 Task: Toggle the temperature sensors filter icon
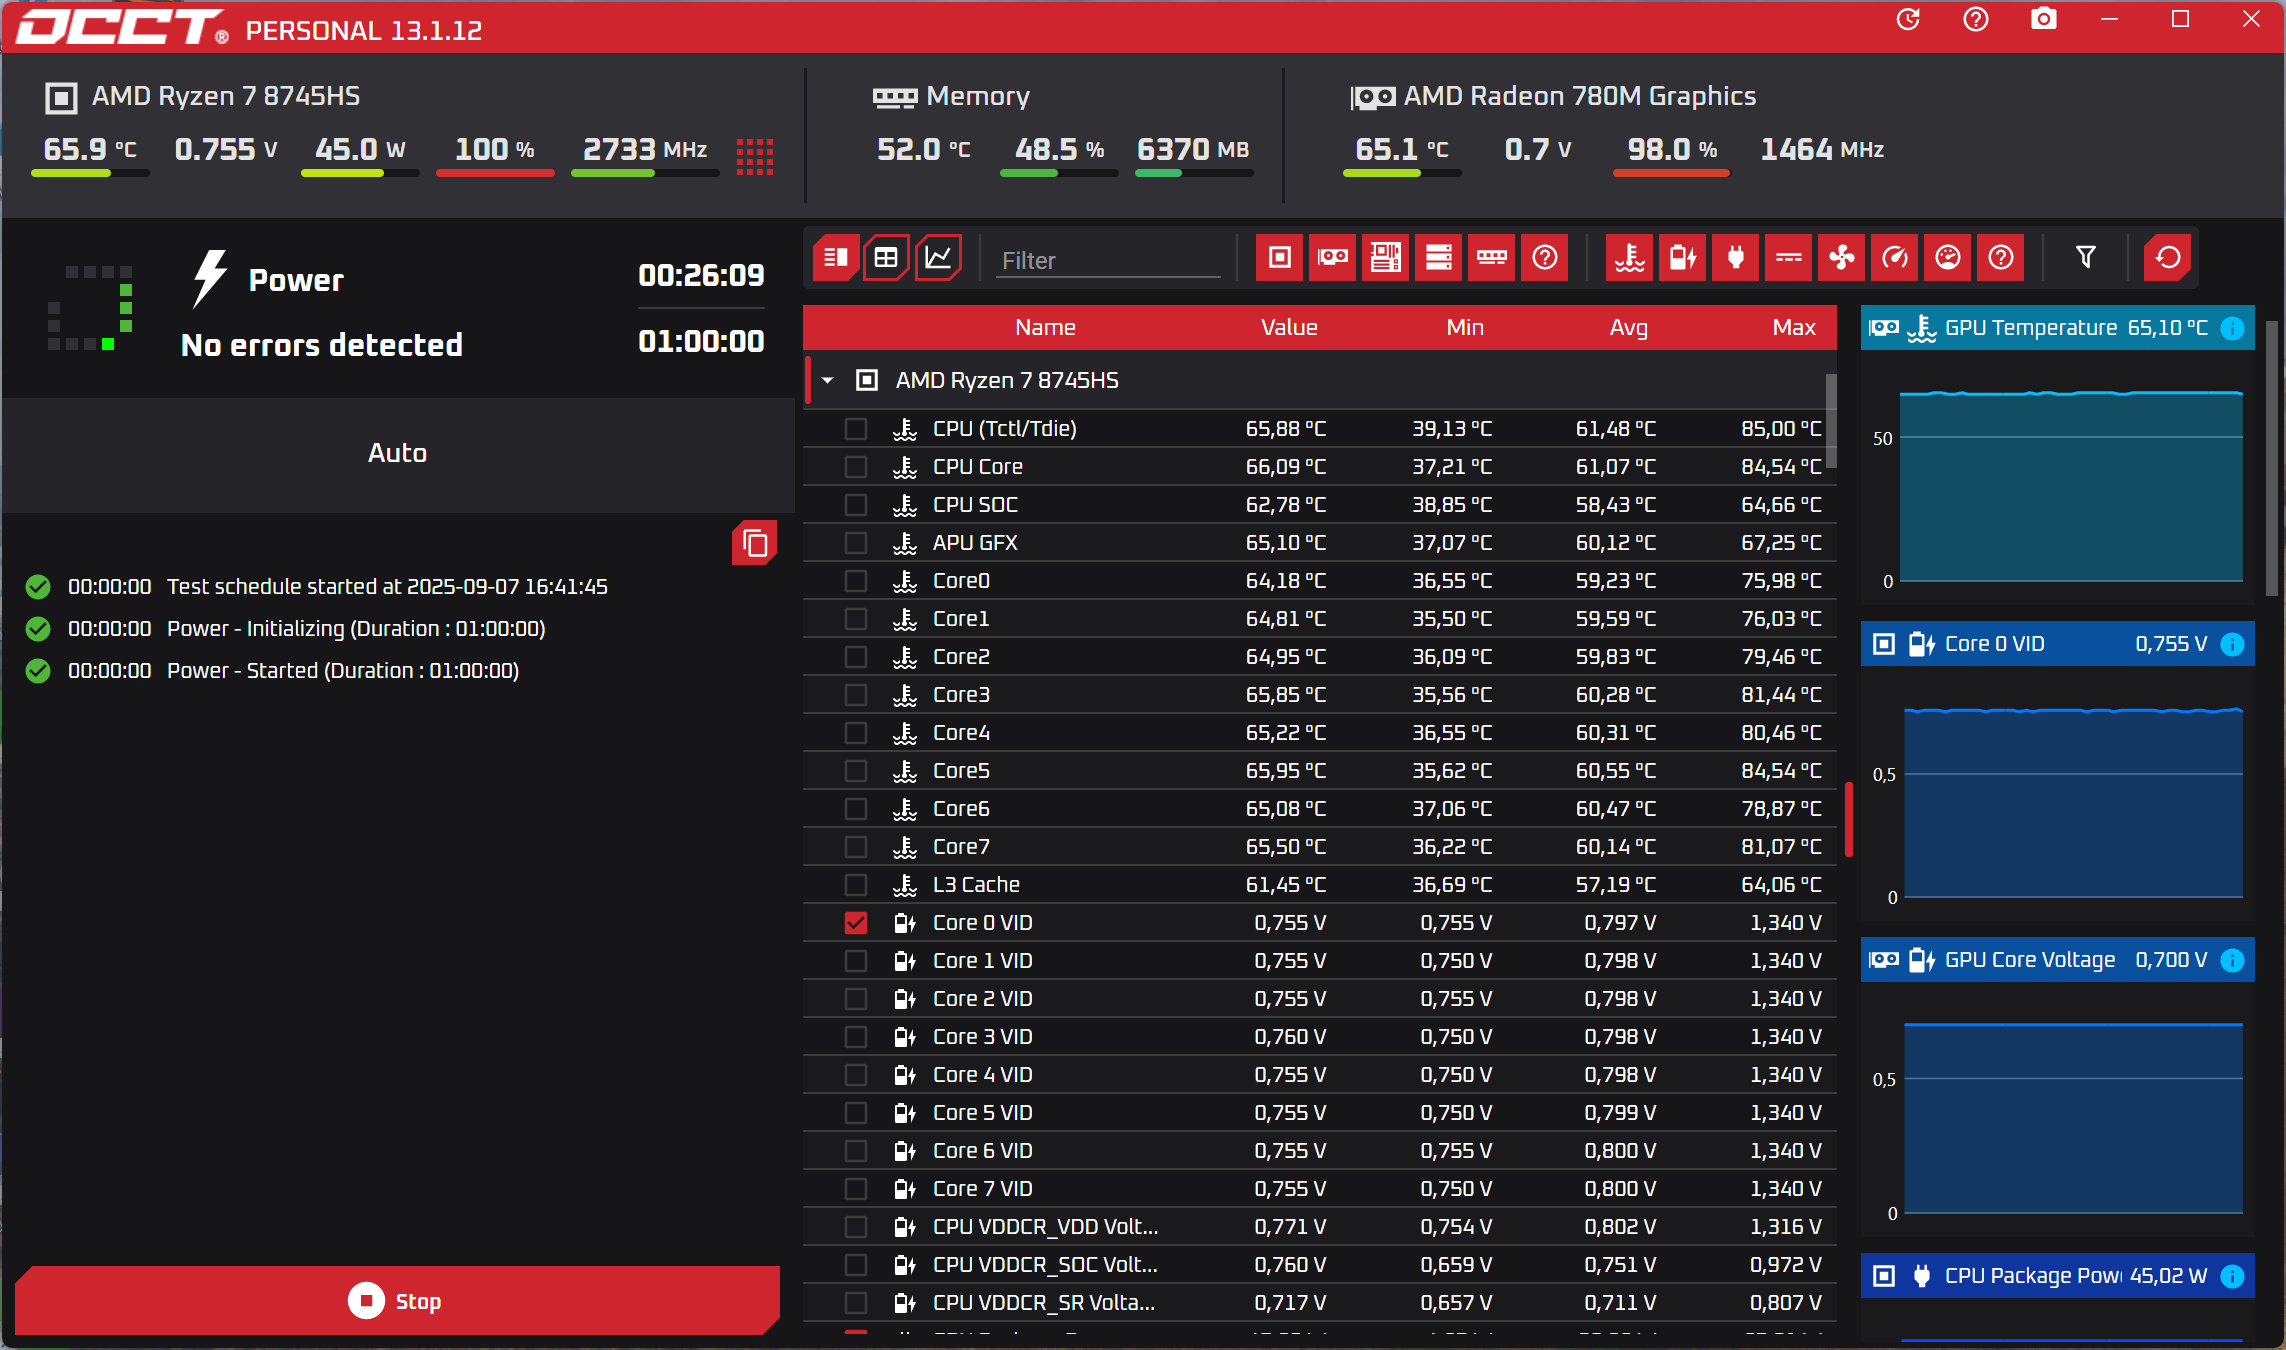click(x=1630, y=258)
